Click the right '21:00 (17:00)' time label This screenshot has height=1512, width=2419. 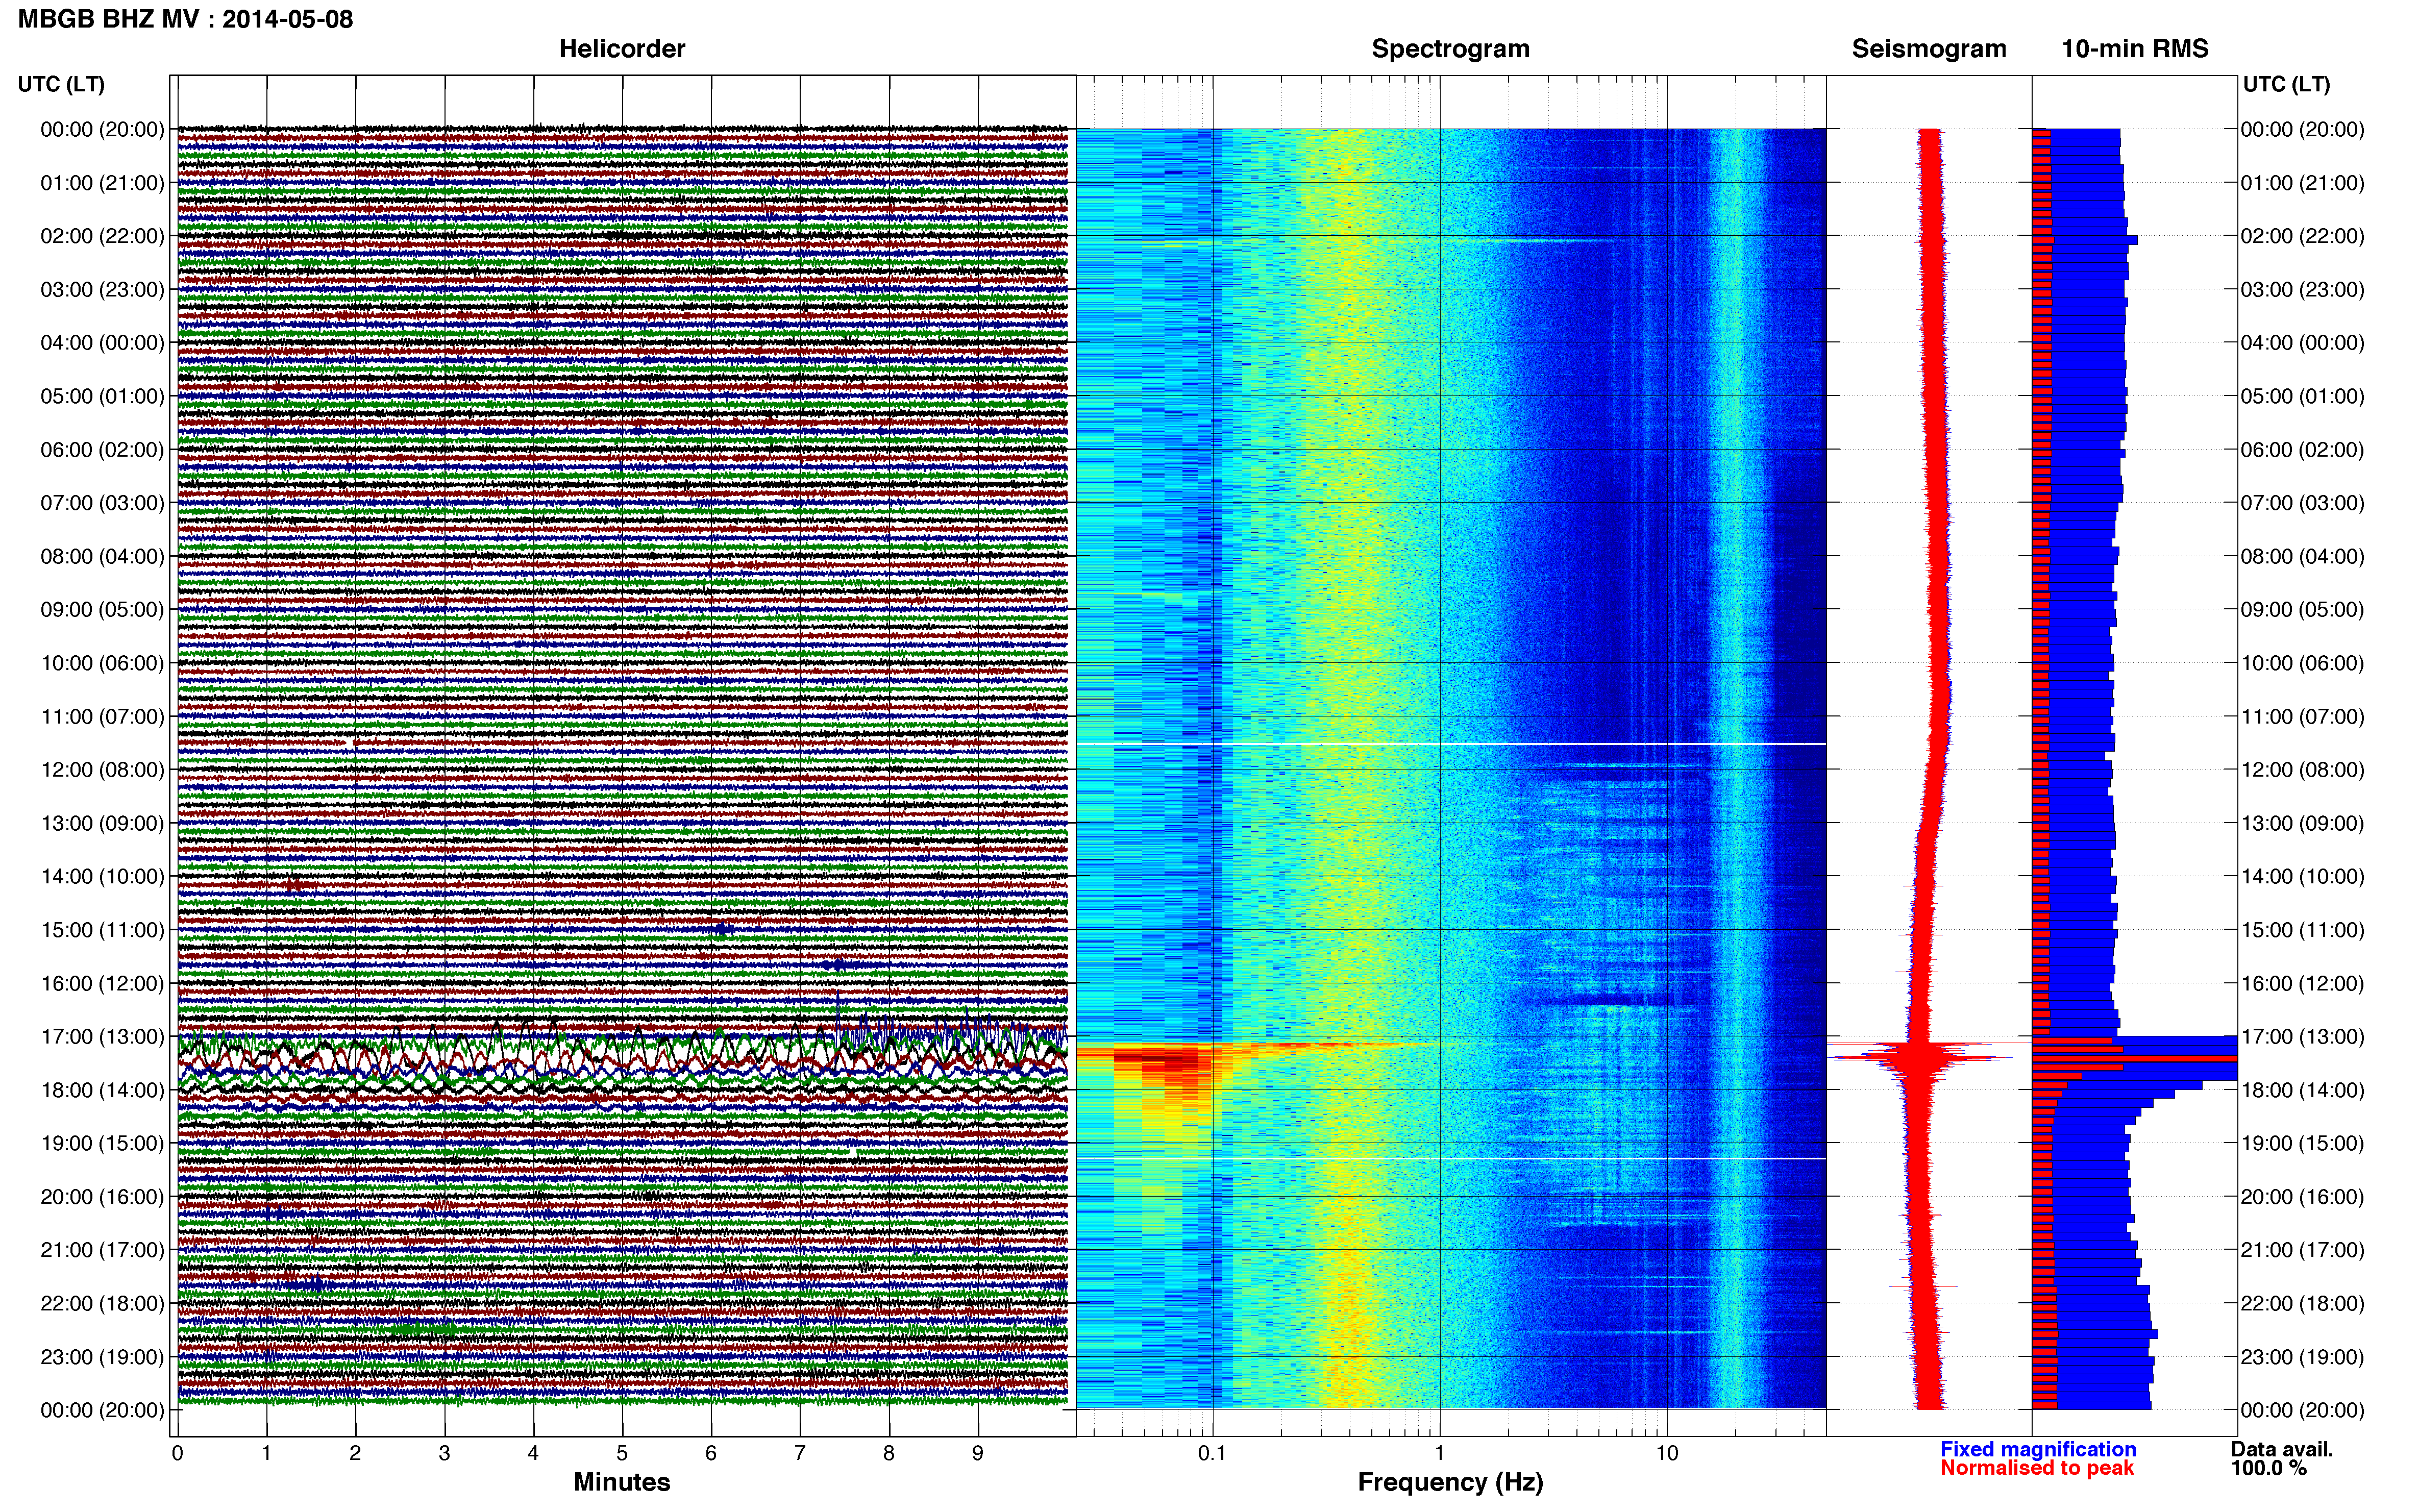[2302, 1250]
